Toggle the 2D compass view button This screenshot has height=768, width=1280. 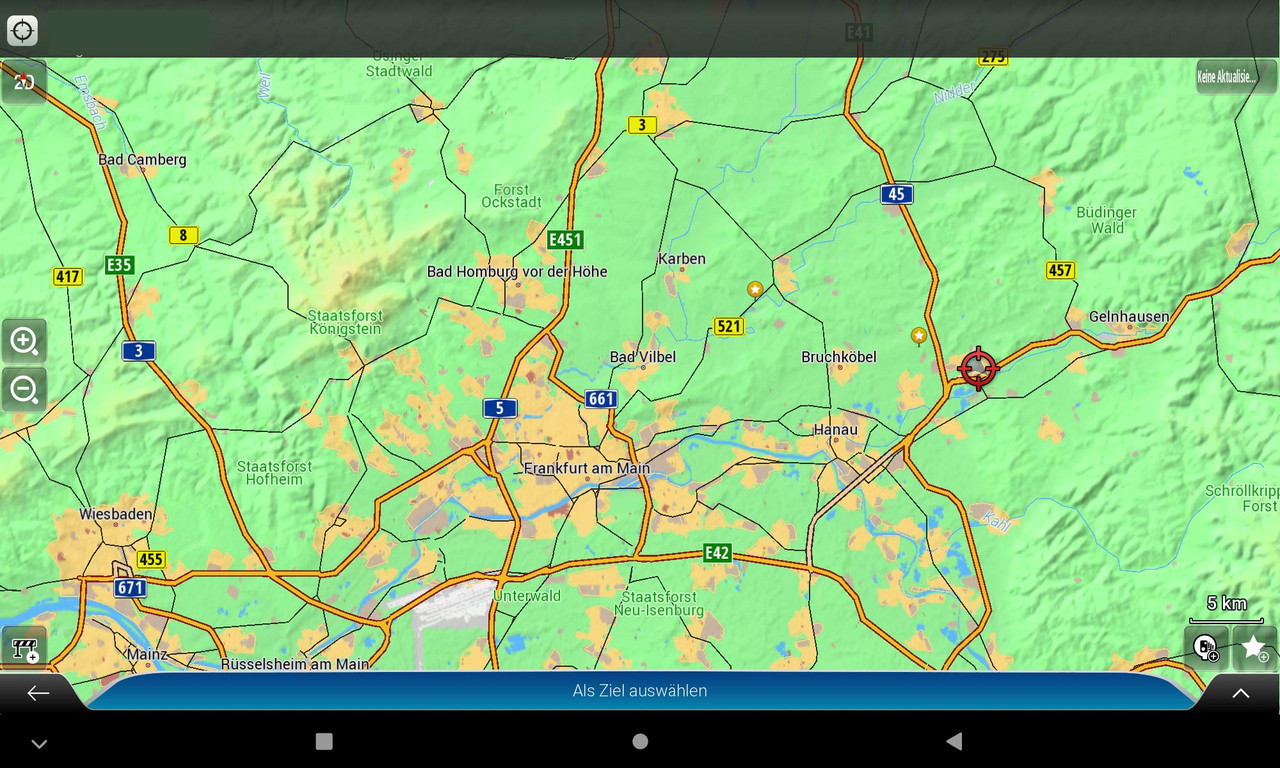click(23, 83)
